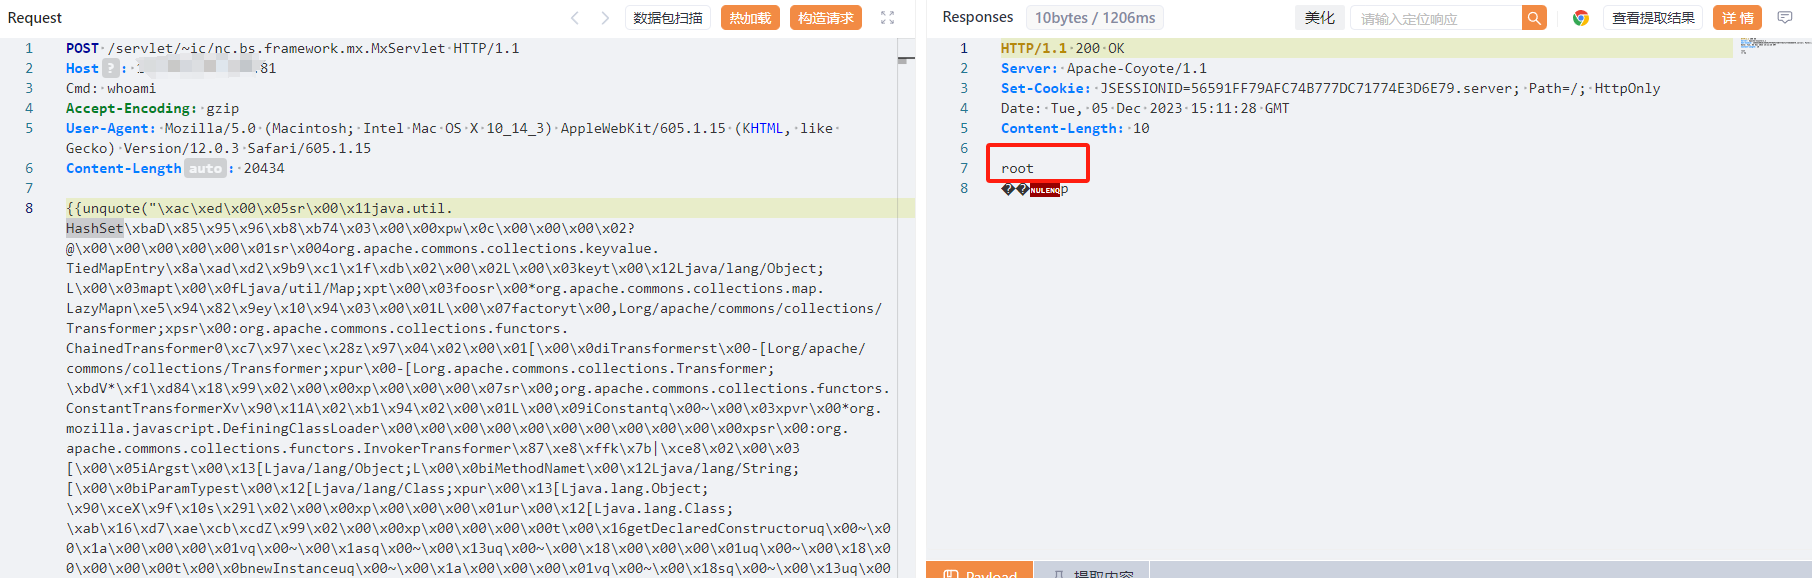1812x578 pixels.
Task: Switch to the 提取内容 tab
Action: coord(1092,571)
